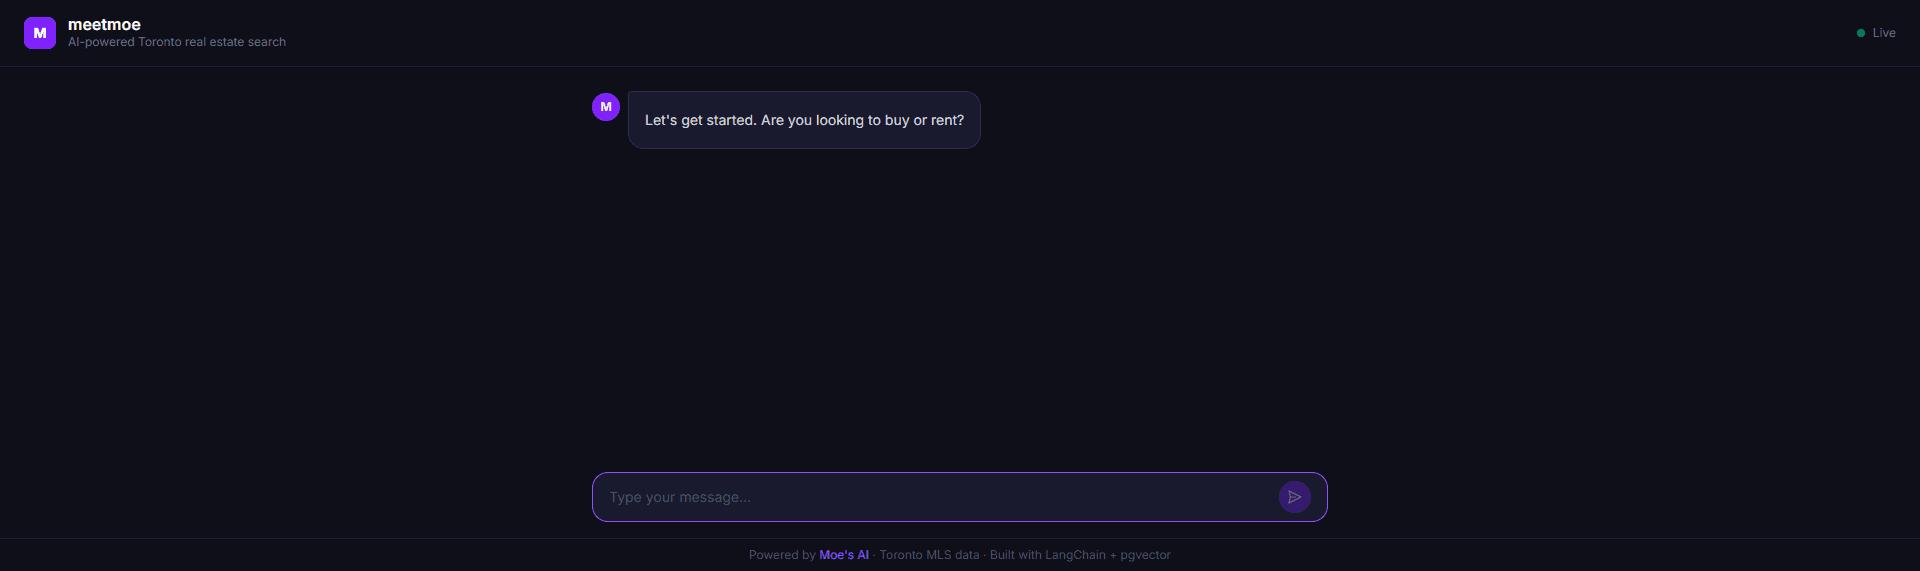The width and height of the screenshot is (1920, 571).
Task: Click the word pgvector in the footer
Action: coord(1145,555)
